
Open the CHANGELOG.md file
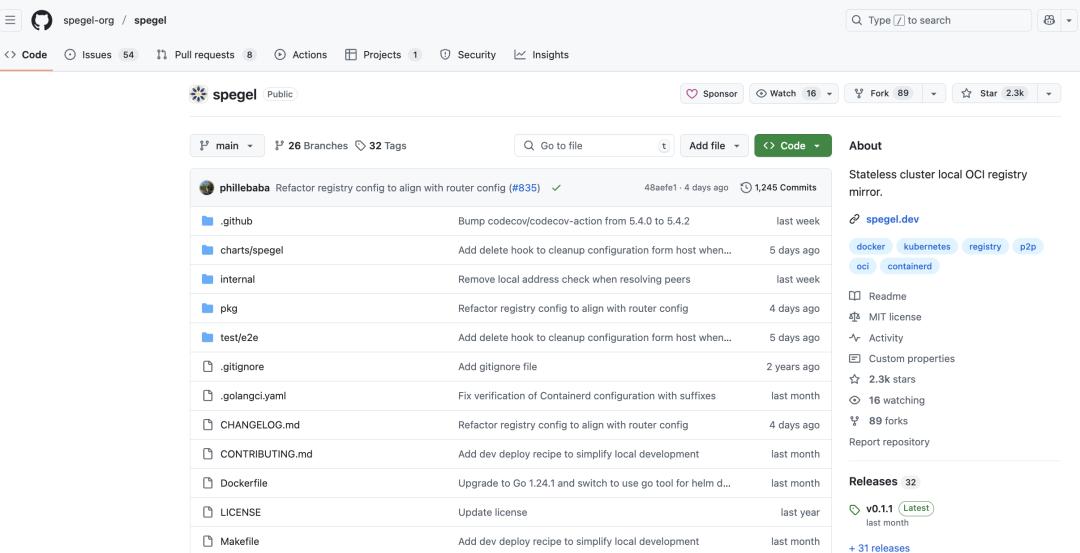coord(260,425)
